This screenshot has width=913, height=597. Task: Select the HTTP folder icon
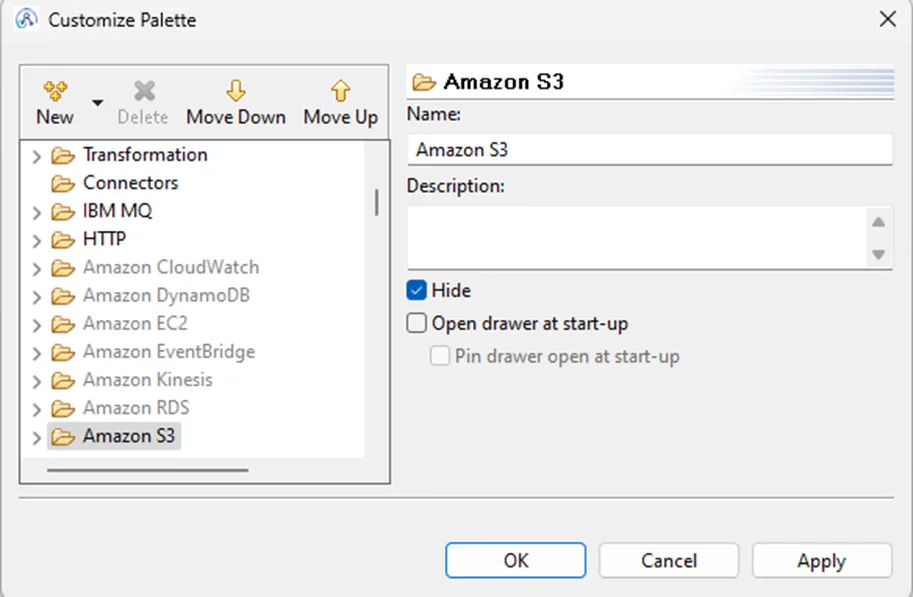pyautogui.click(x=63, y=239)
